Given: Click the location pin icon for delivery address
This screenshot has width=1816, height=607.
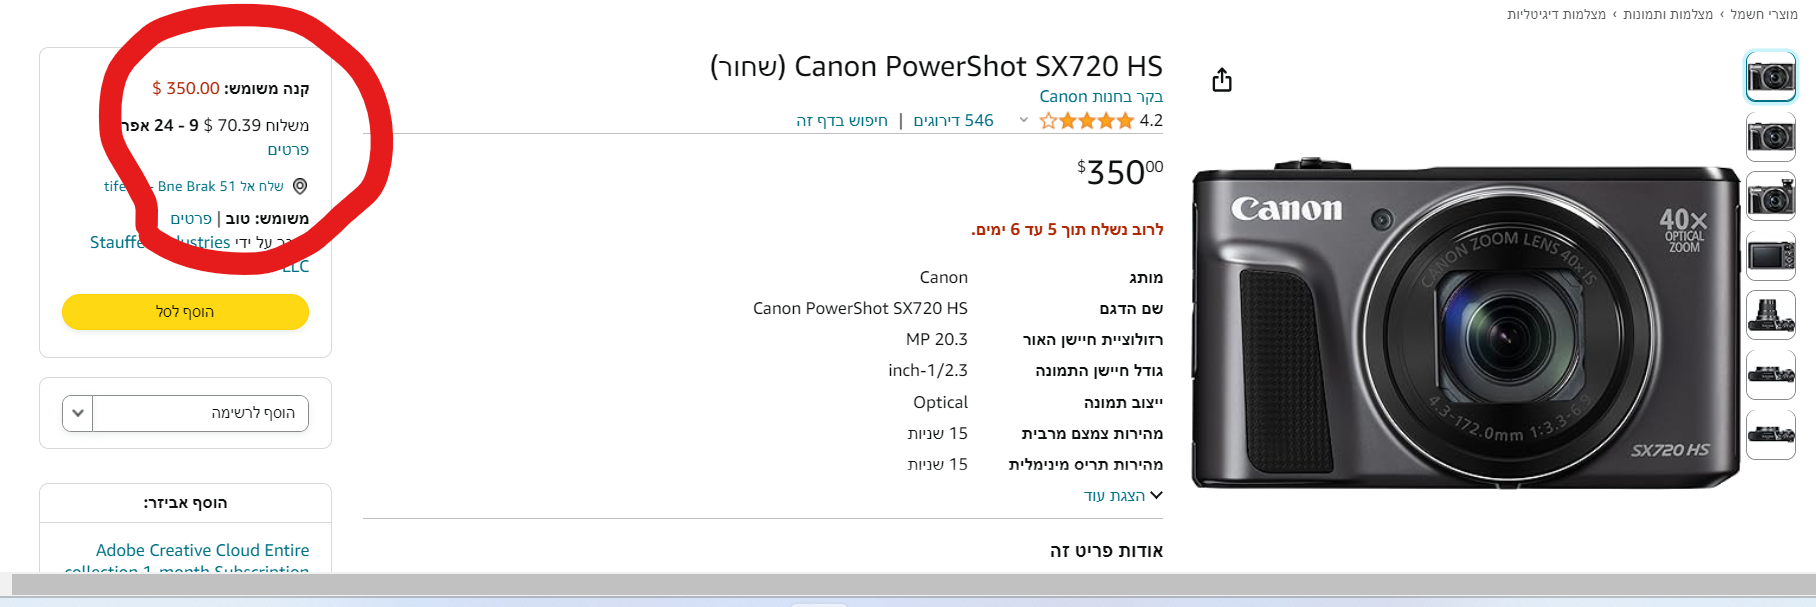Looking at the screenshot, I should pyautogui.click(x=300, y=186).
